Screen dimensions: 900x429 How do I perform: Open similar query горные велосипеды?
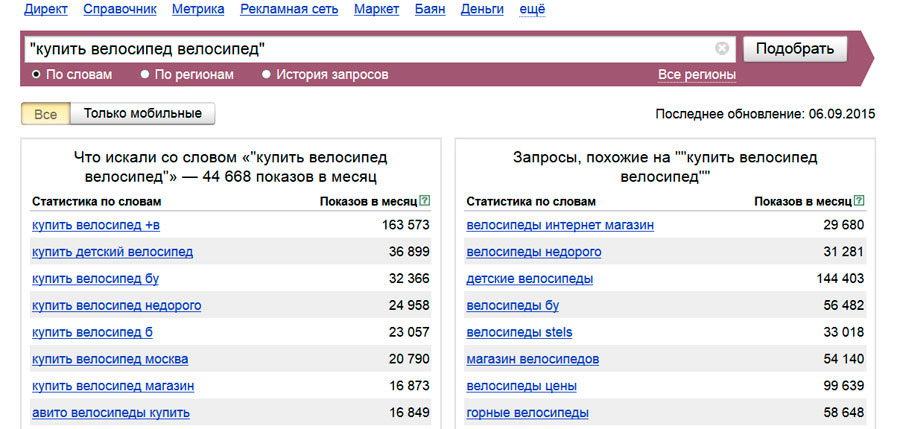(527, 413)
